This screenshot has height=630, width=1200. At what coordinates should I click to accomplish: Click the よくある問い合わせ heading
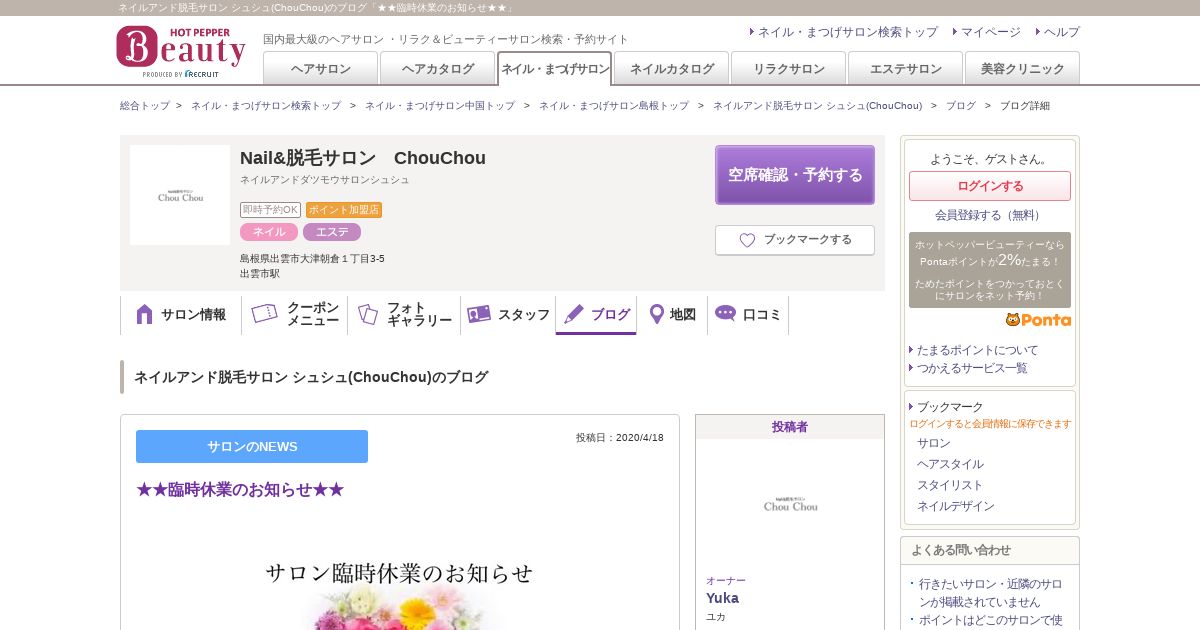(x=961, y=550)
